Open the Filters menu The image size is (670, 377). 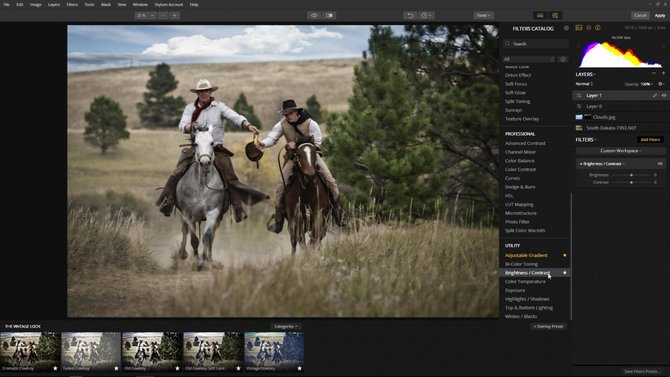coord(72,4)
